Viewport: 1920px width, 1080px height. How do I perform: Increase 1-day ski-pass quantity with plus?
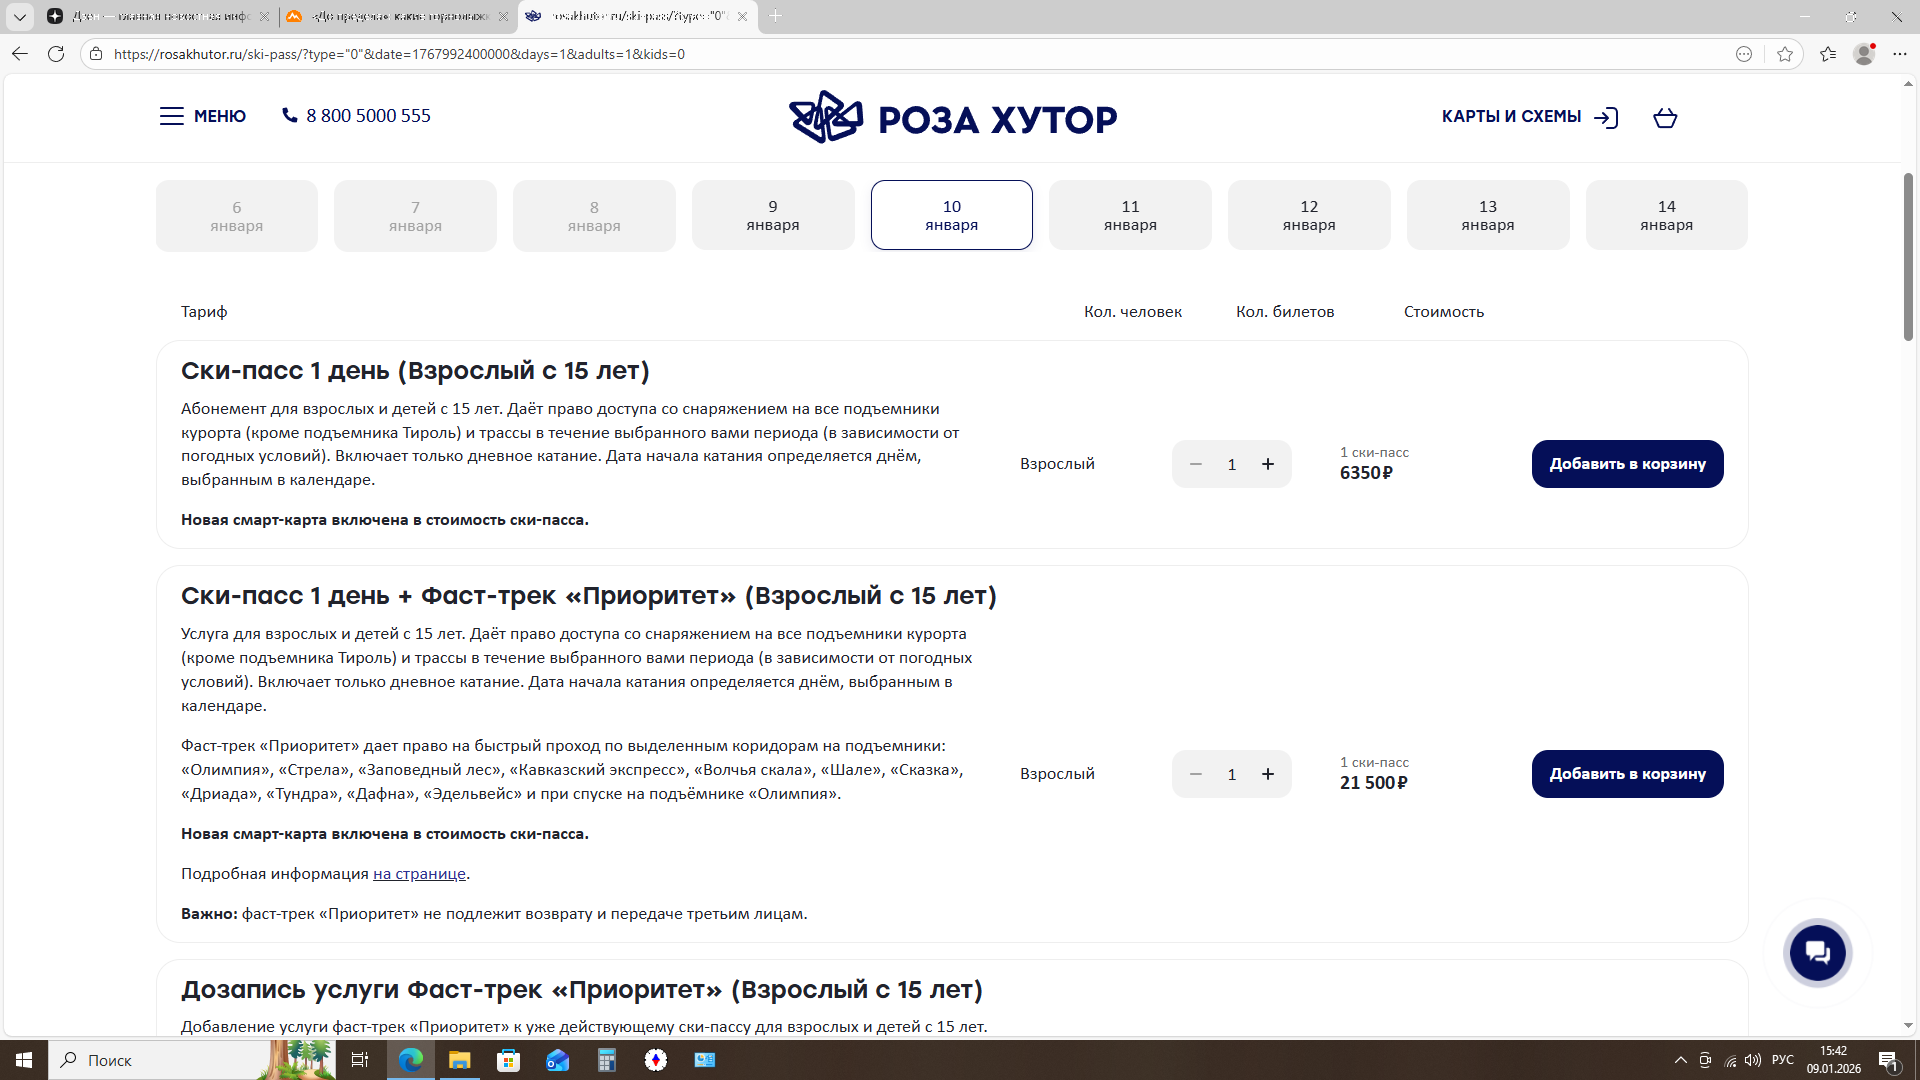[x=1268, y=464]
